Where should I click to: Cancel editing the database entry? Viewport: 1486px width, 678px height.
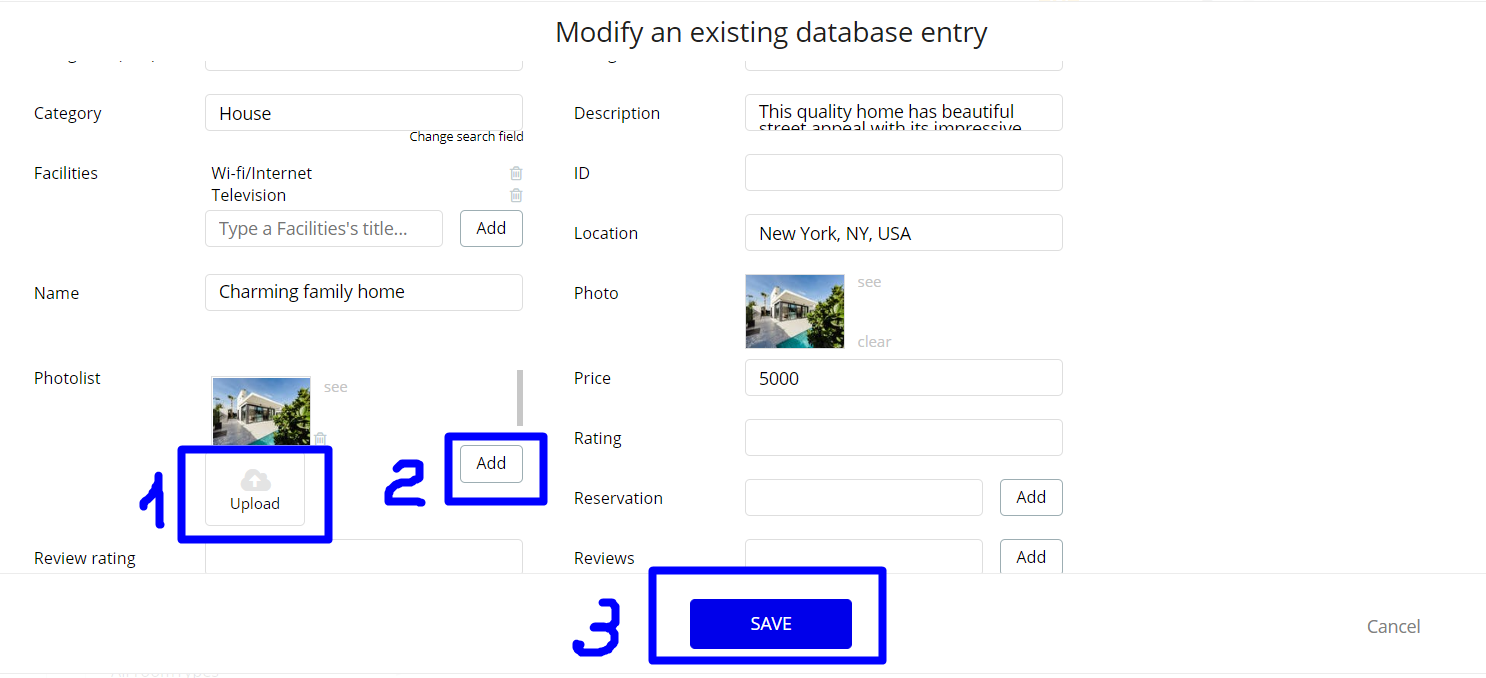[1394, 626]
